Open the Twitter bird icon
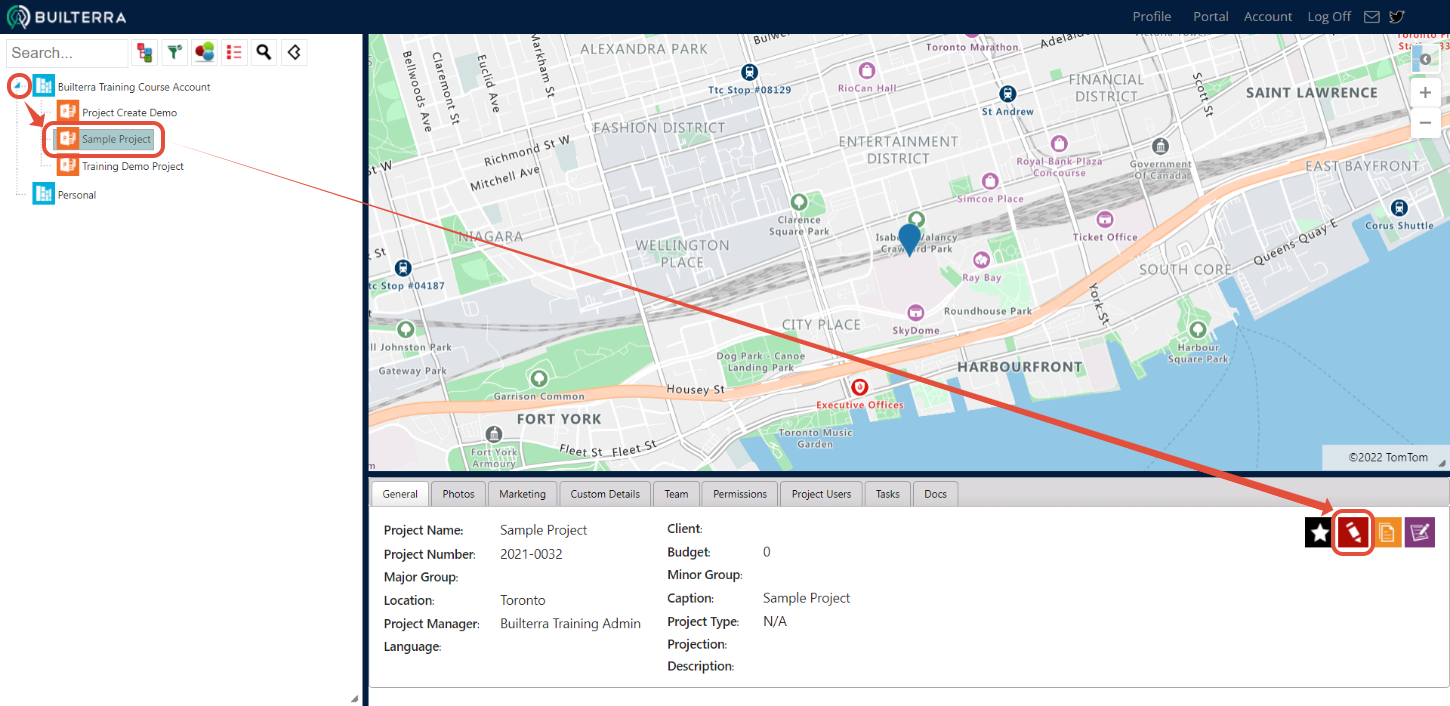 tap(1397, 17)
